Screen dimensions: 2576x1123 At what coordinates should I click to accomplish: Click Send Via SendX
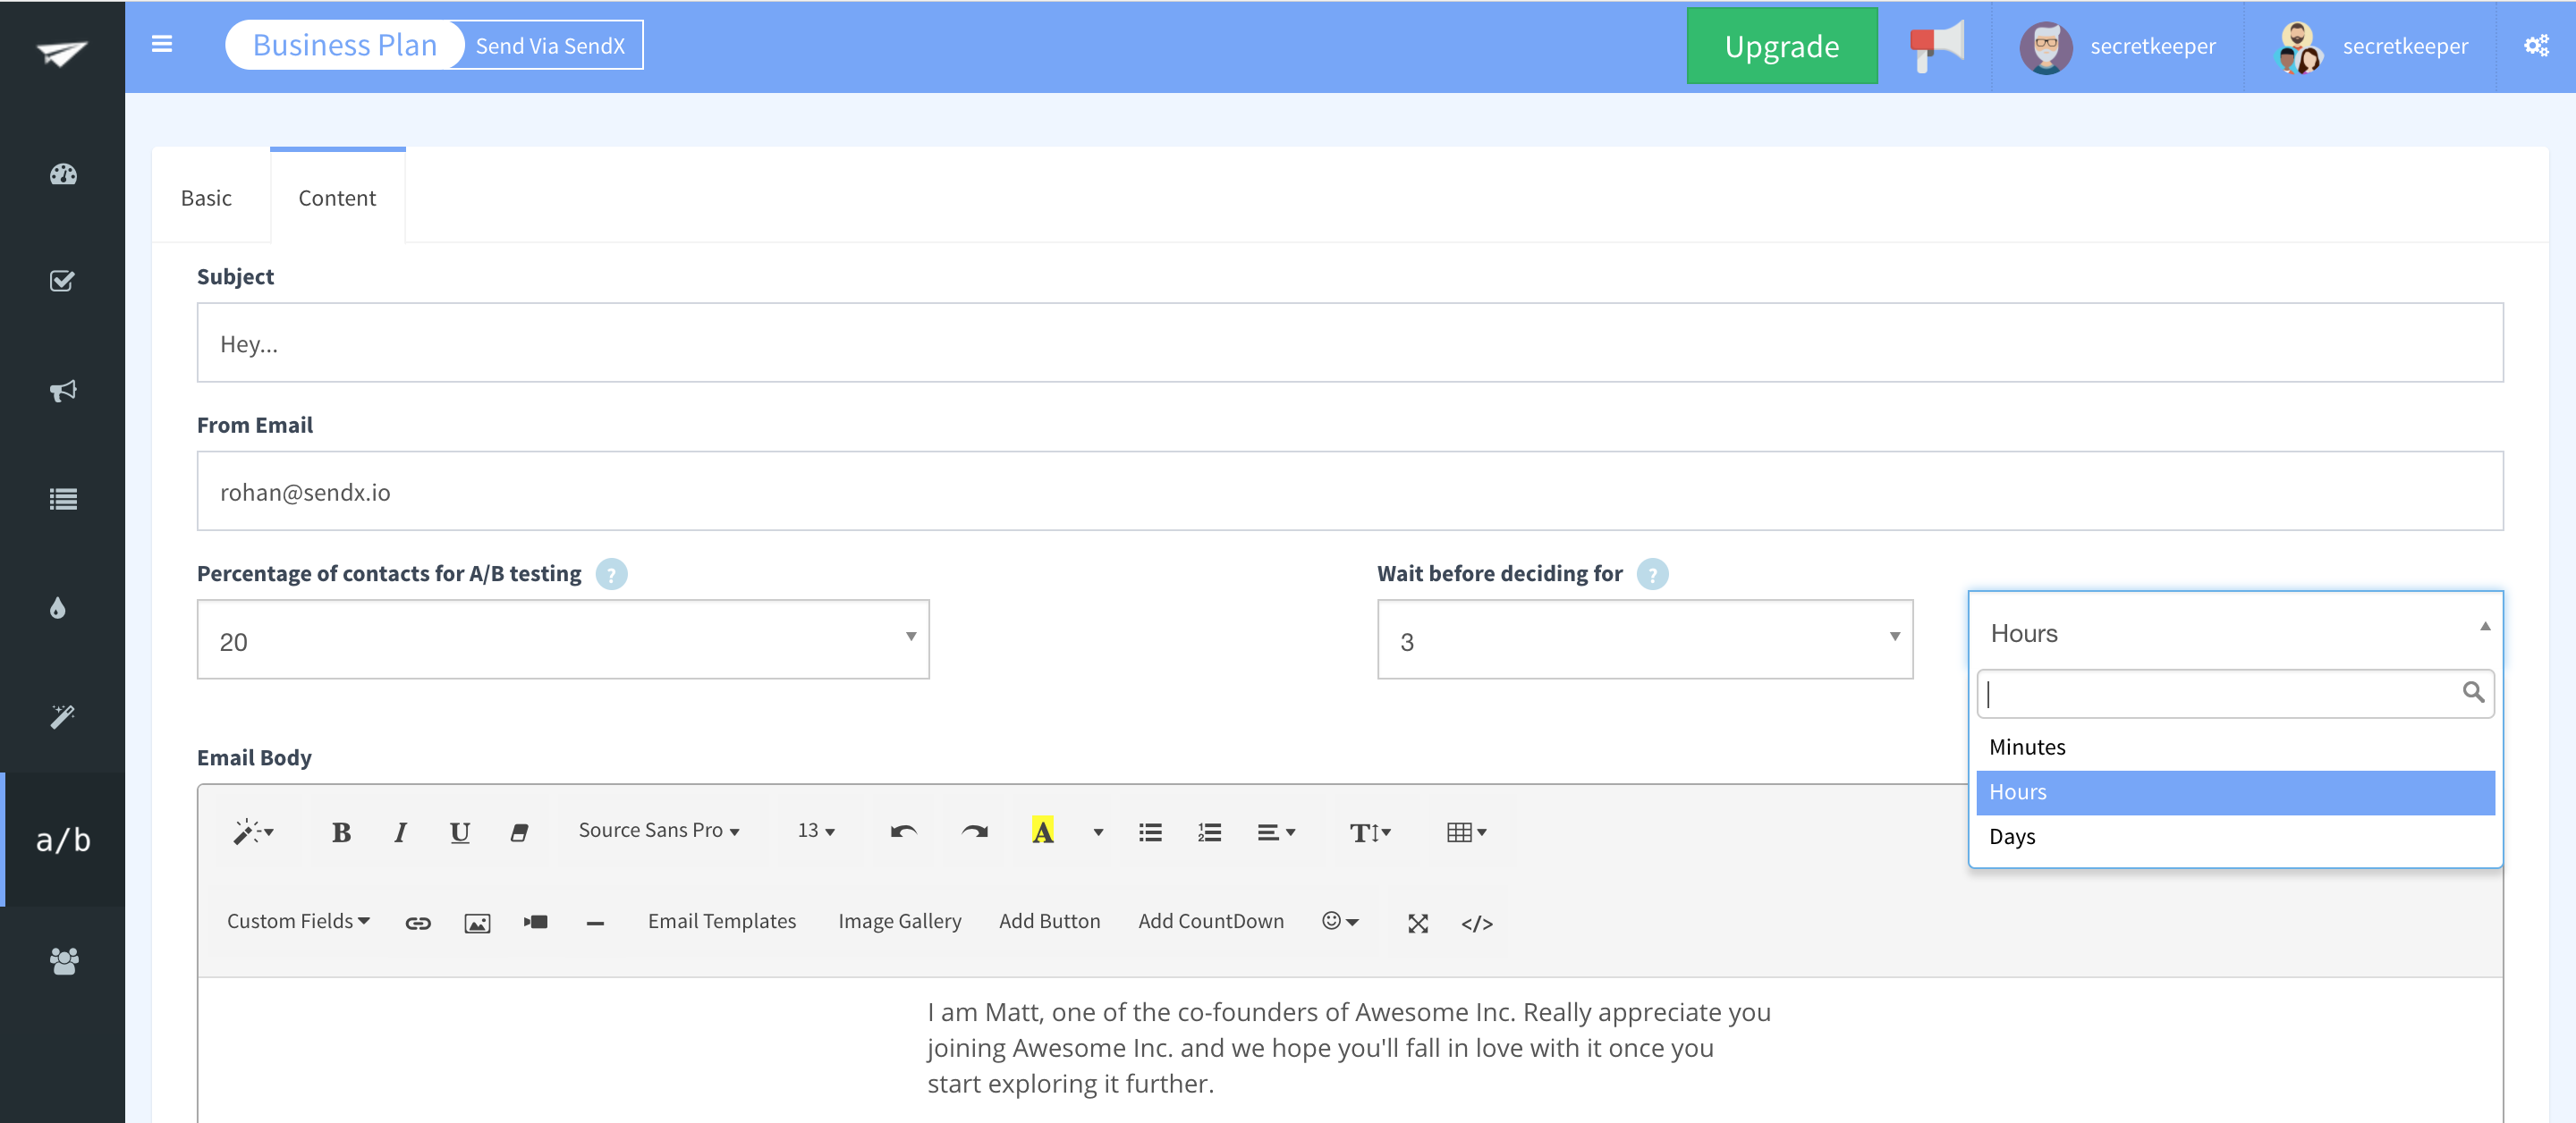click(x=550, y=46)
